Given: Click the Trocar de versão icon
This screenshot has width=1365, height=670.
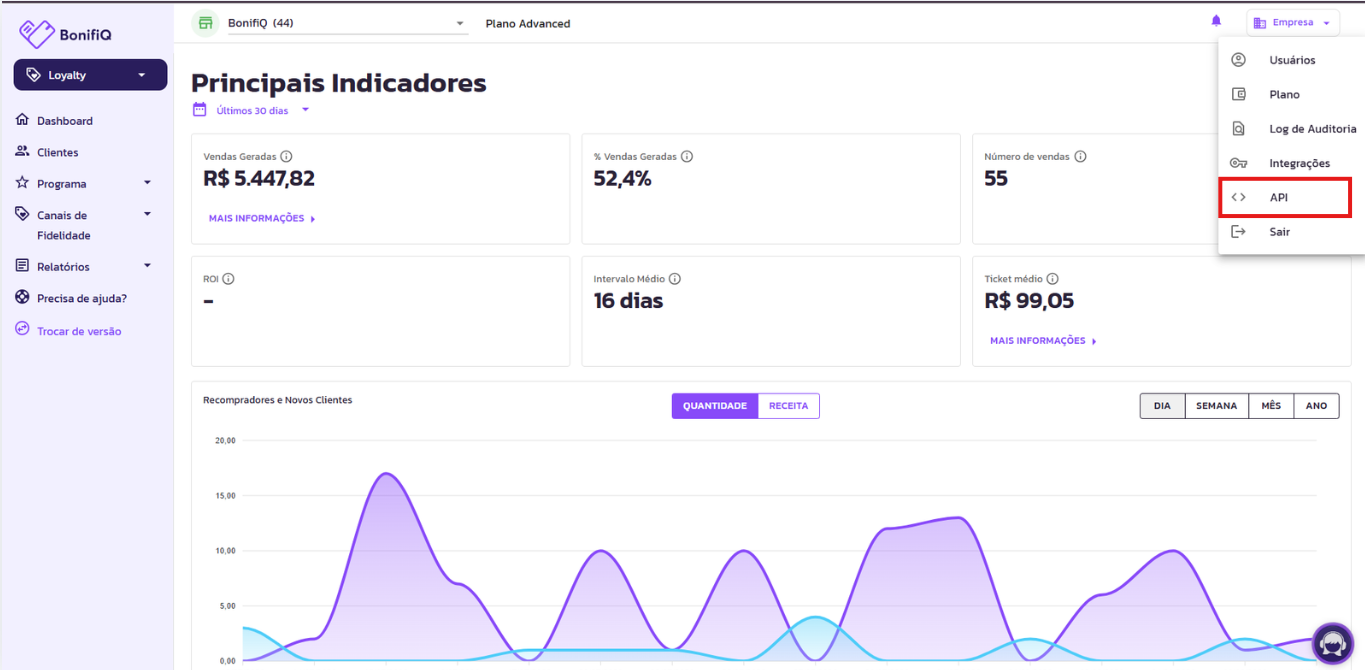Looking at the screenshot, I should coord(22,329).
